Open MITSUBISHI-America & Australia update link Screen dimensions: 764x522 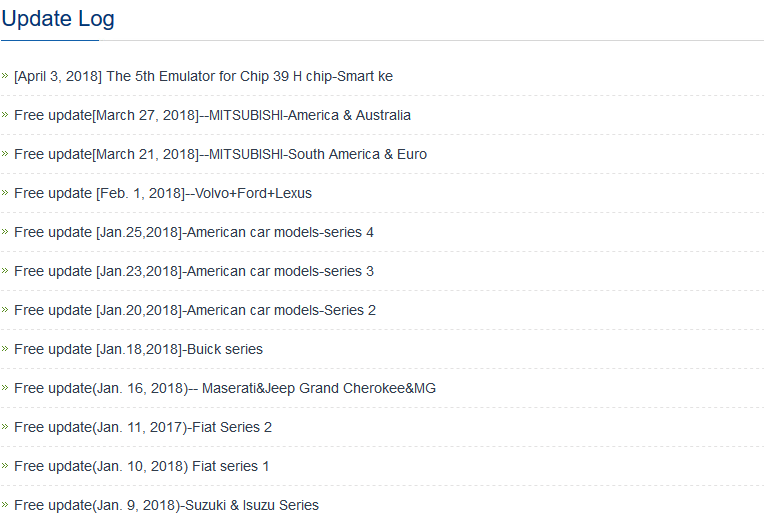(x=212, y=115)
